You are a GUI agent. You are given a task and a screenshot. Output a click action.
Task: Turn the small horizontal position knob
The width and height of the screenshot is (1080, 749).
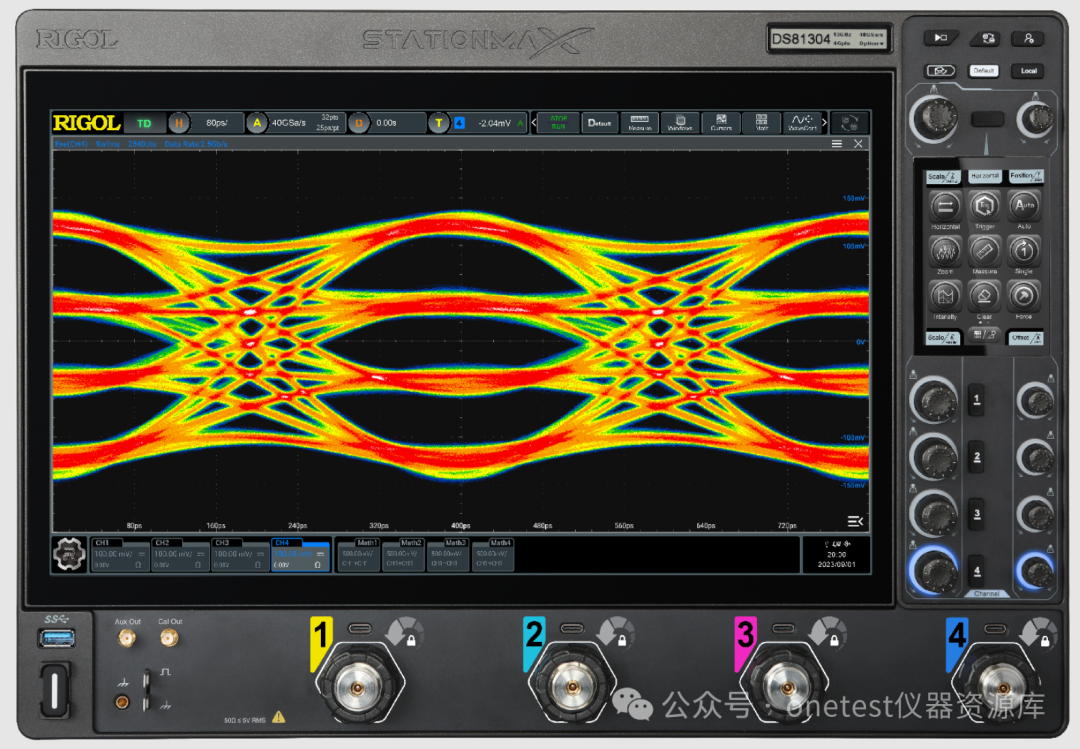tap(1036, 118)
